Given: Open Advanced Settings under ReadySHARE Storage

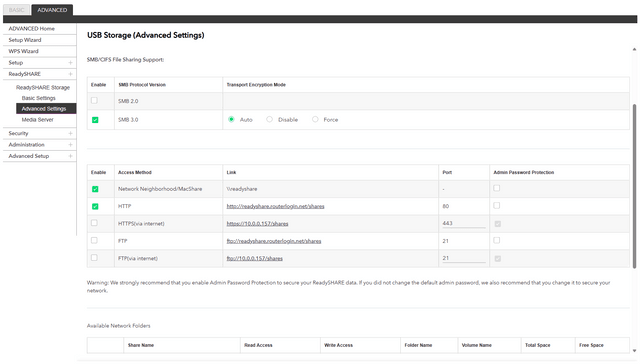Looking at the screenshot, I should (x=46, y=109).
